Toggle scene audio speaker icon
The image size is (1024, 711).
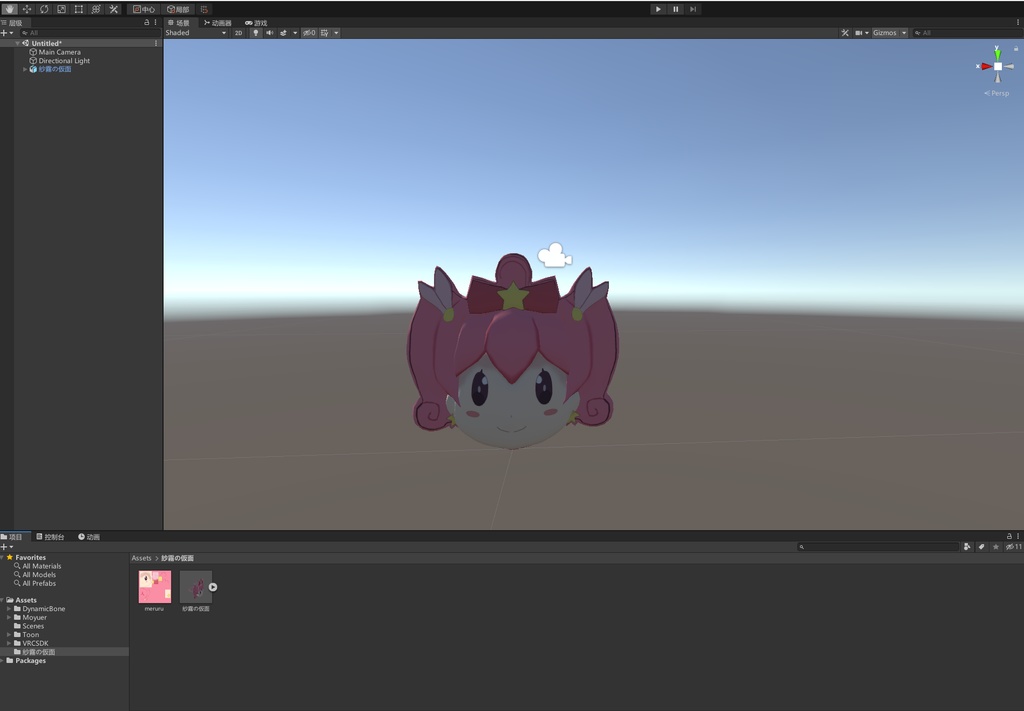coord(269,33)
